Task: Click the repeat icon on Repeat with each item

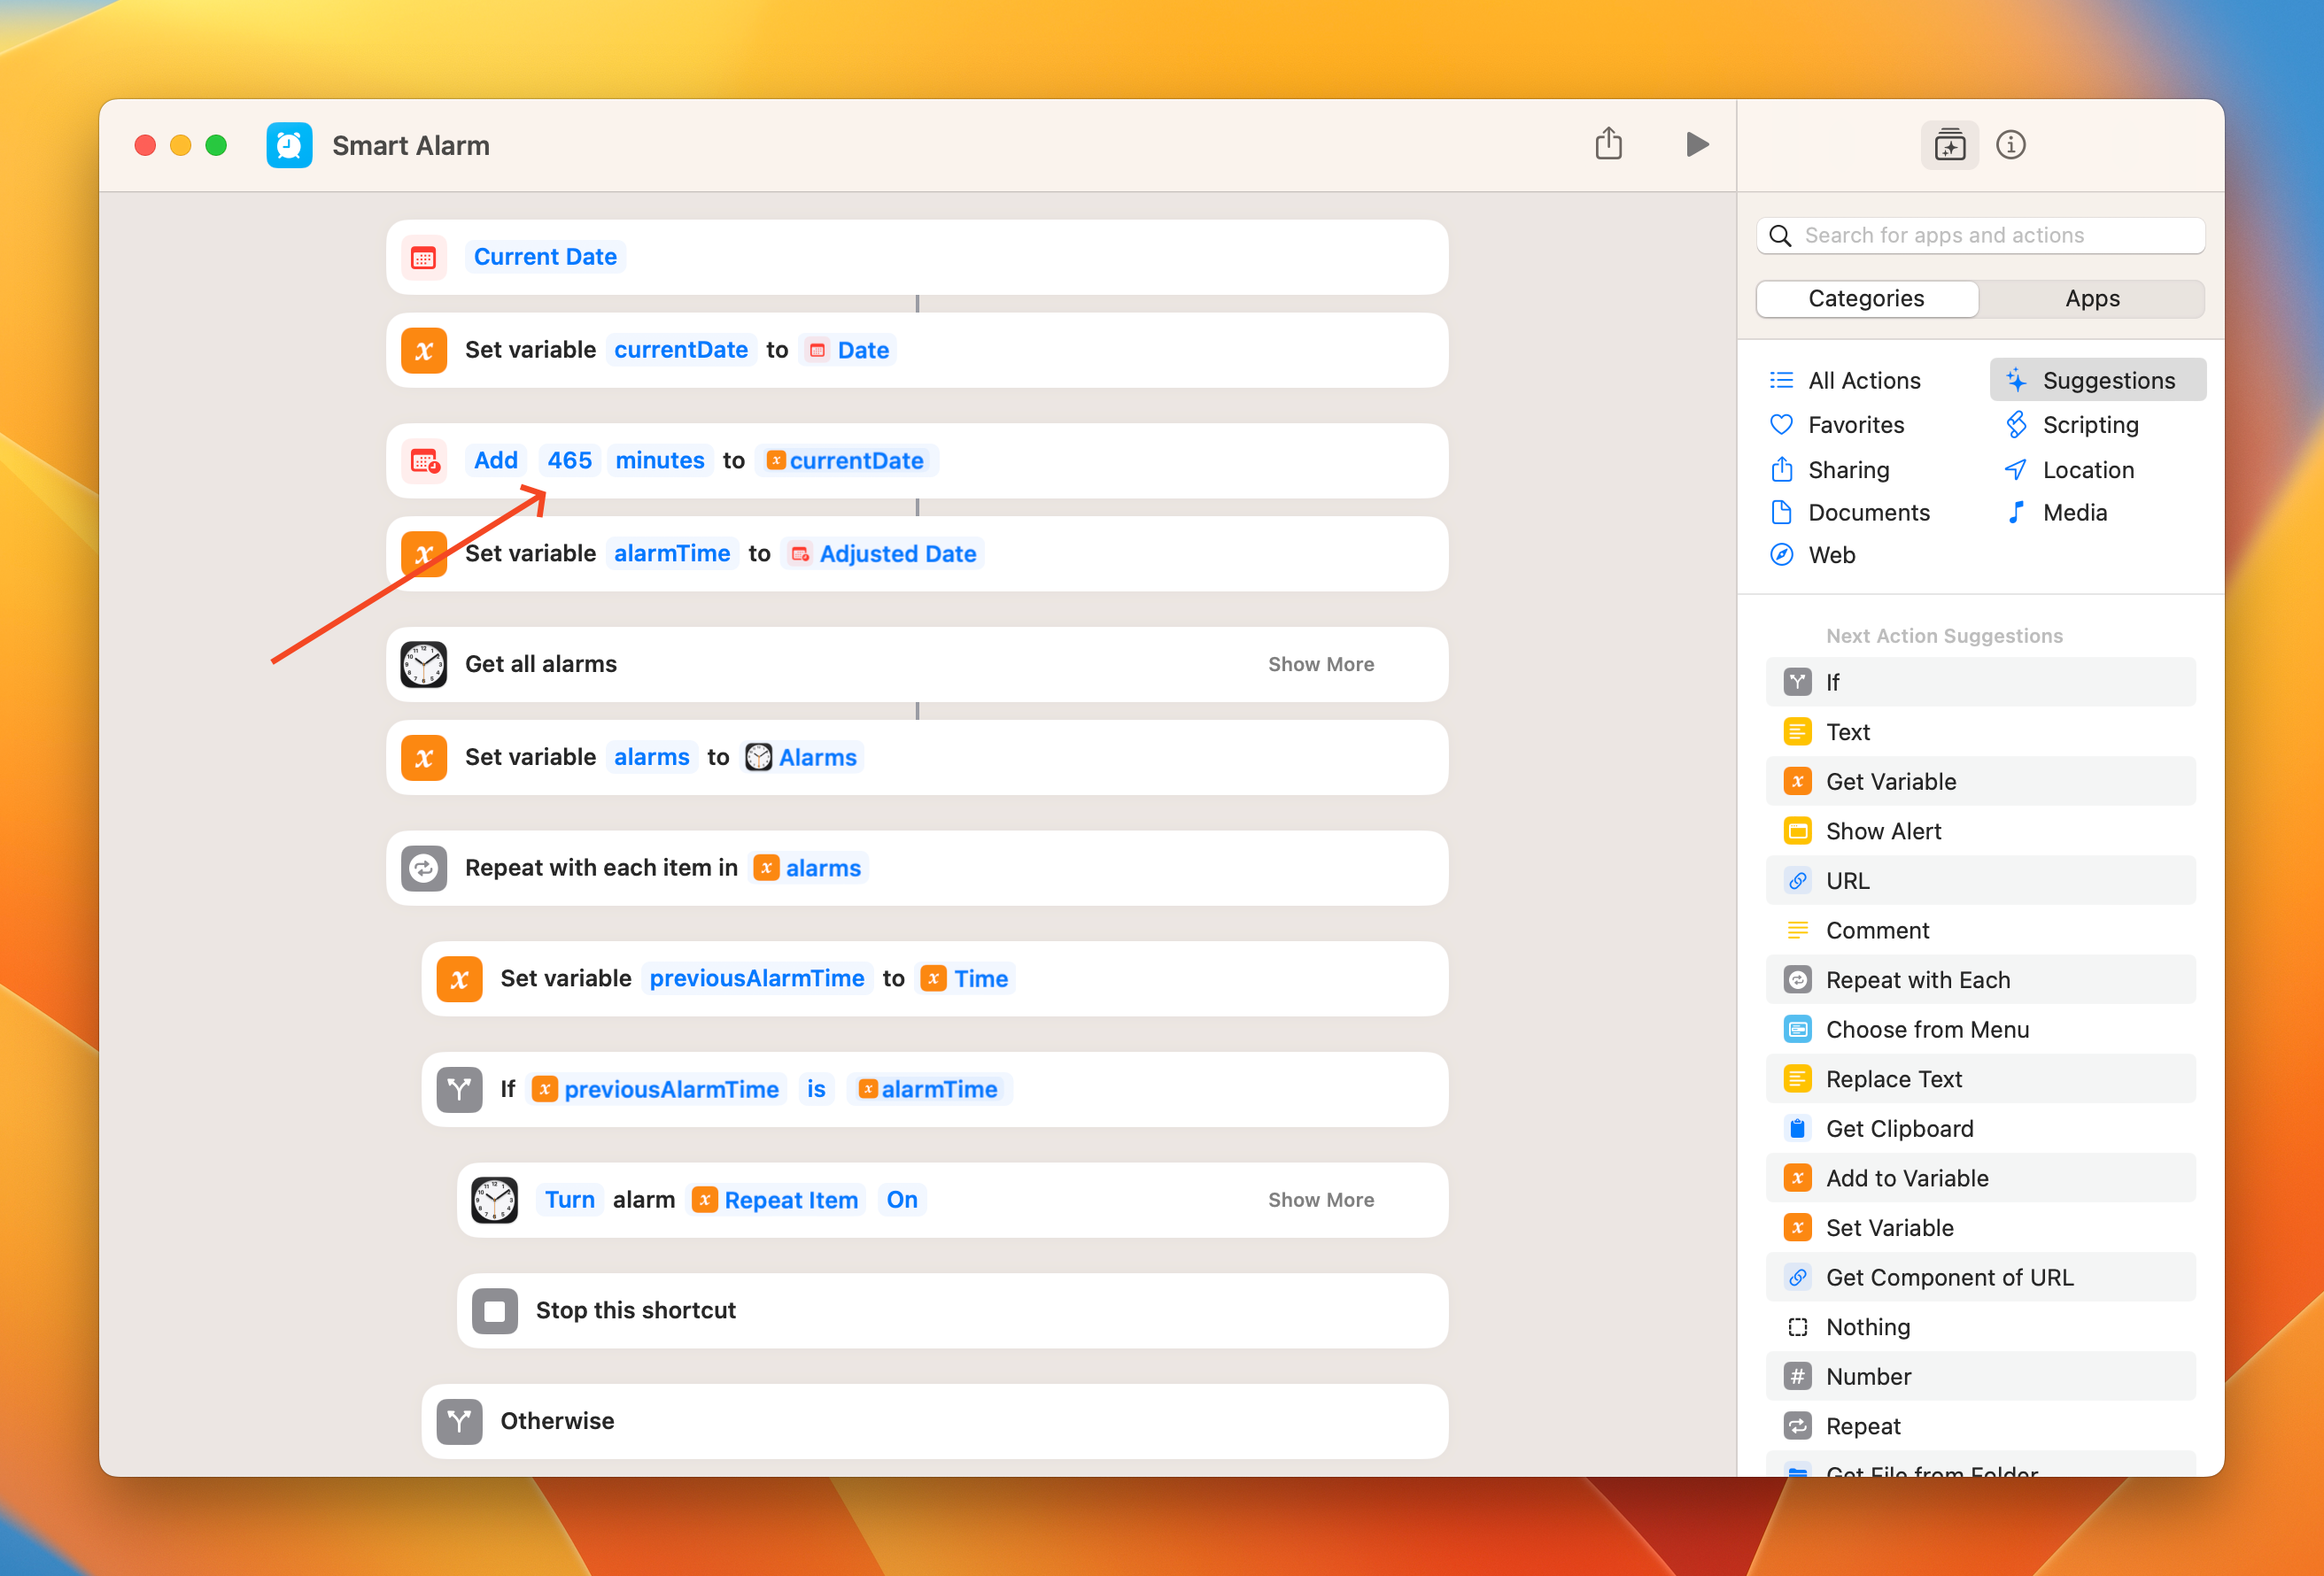Action: tap(424, 868)
